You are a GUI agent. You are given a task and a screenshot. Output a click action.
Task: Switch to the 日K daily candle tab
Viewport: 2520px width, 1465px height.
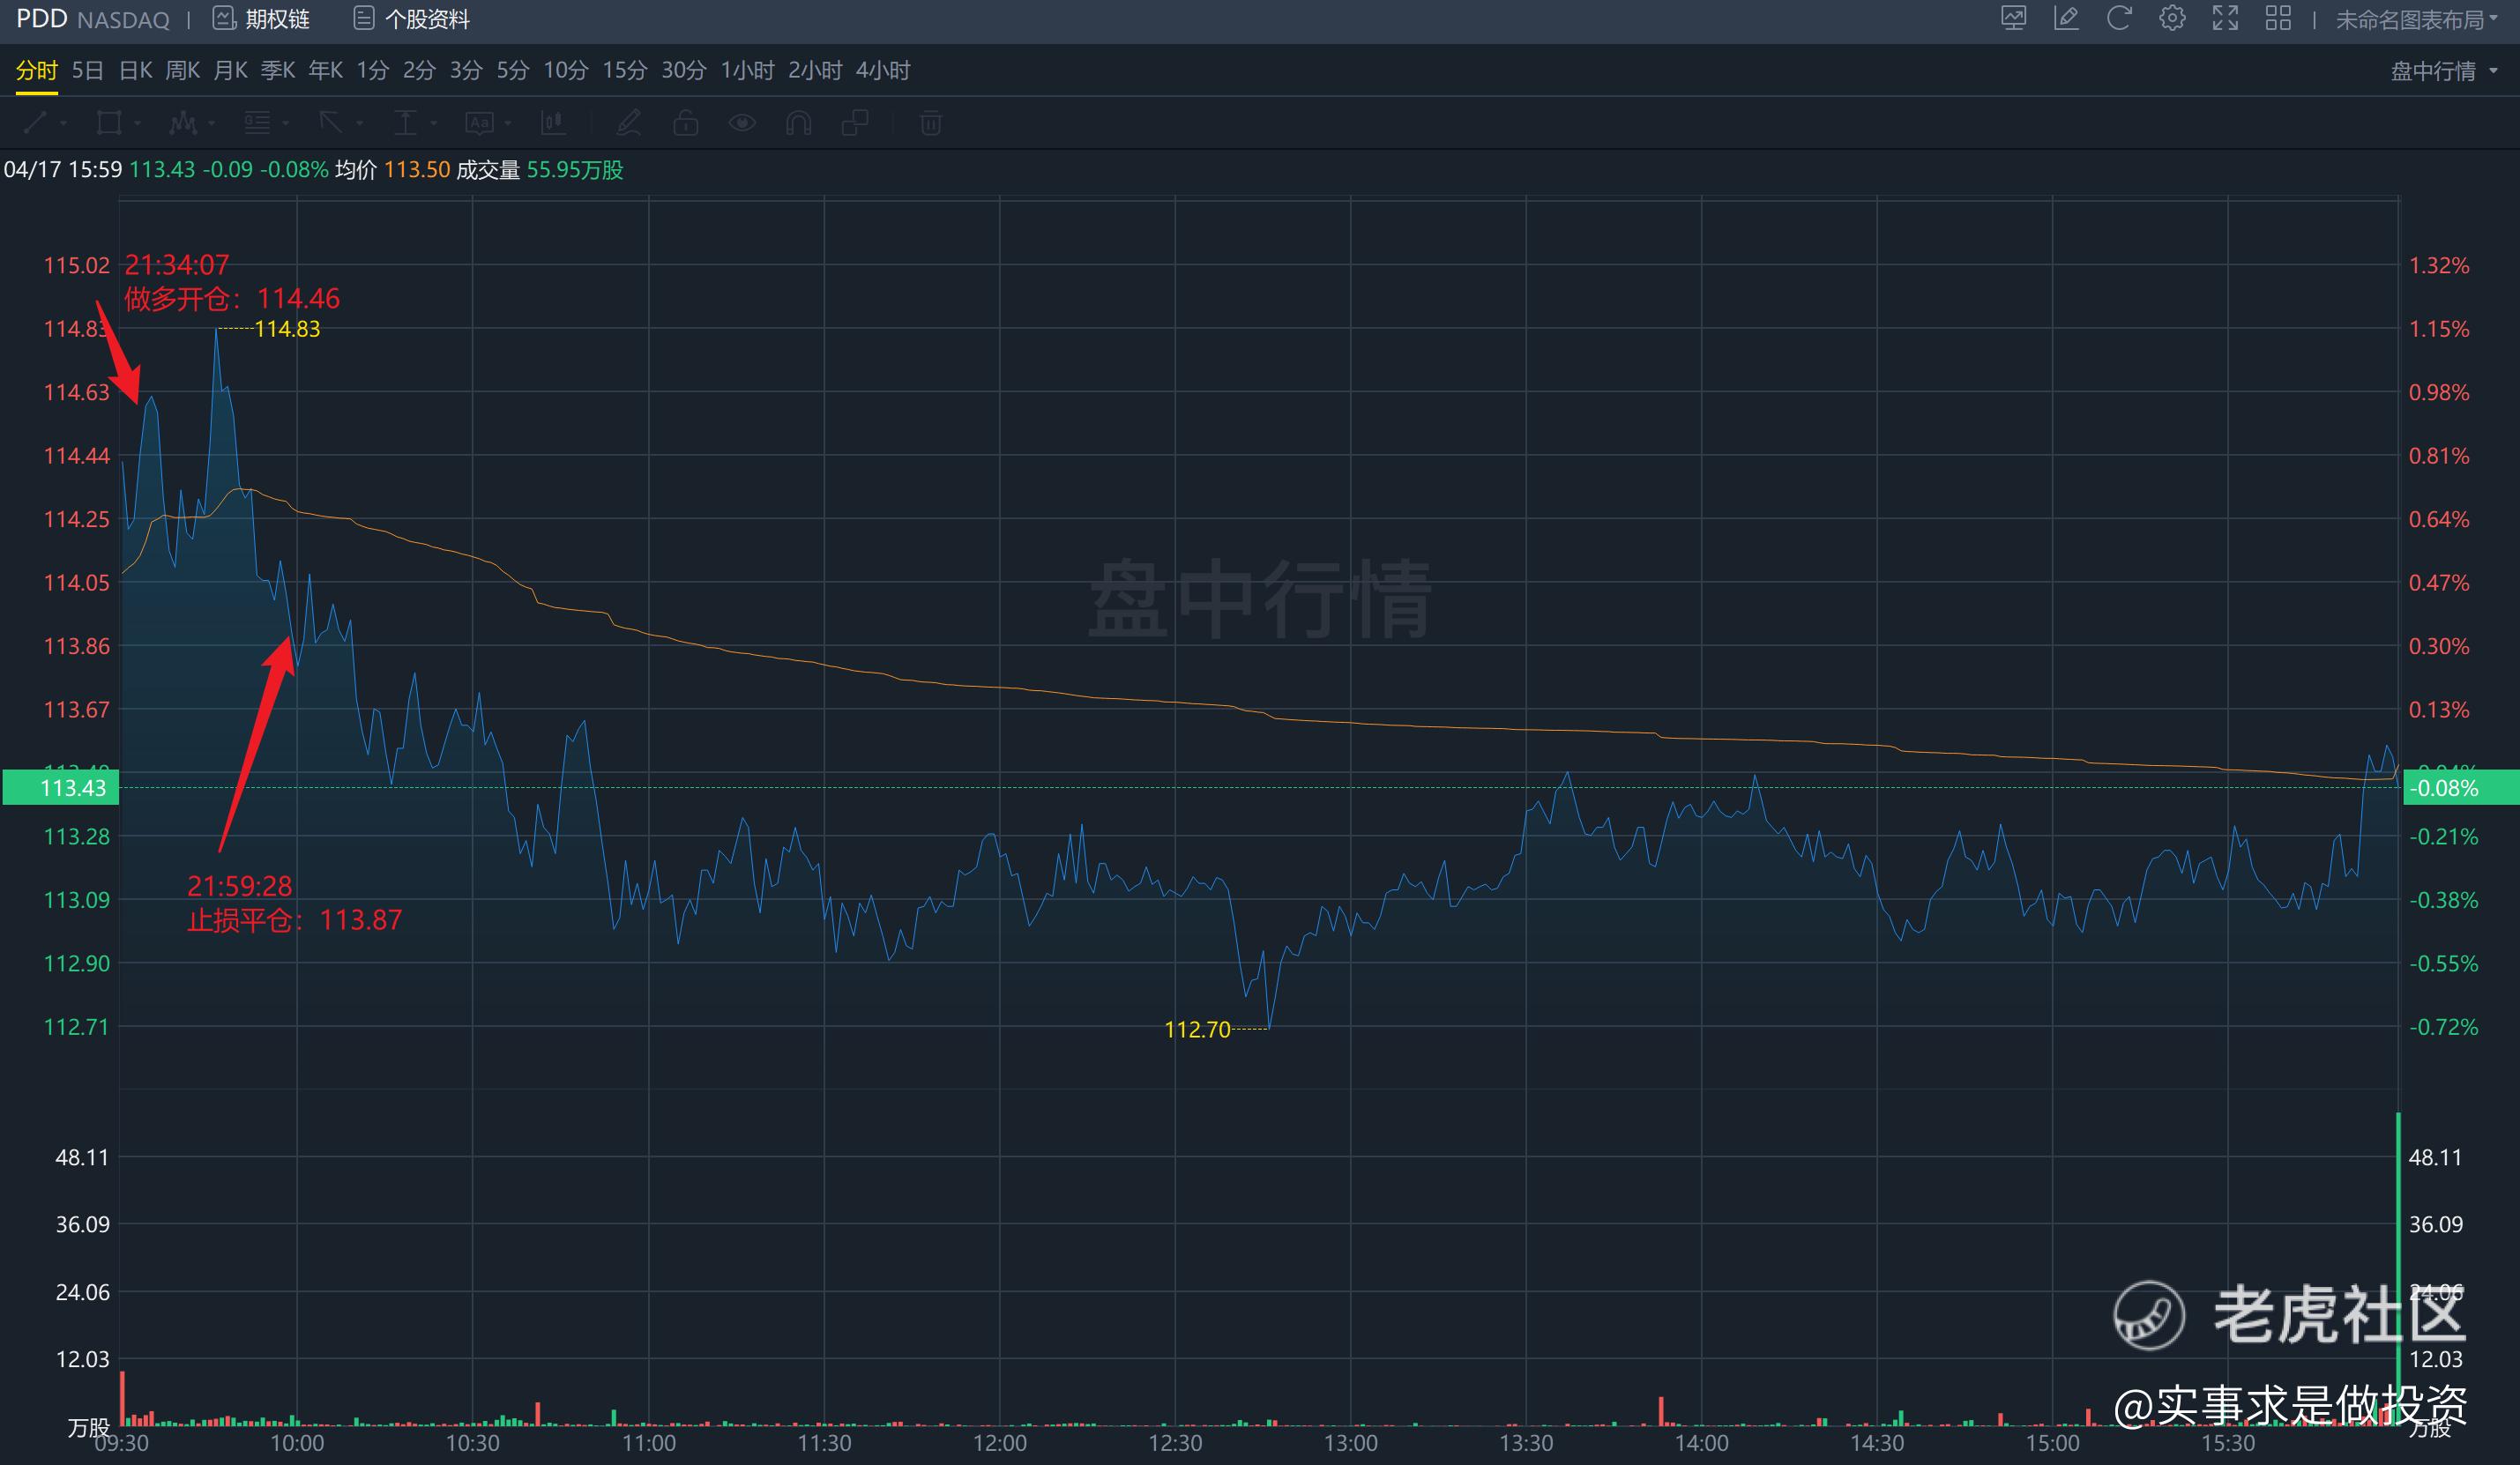tap(135, 71)
